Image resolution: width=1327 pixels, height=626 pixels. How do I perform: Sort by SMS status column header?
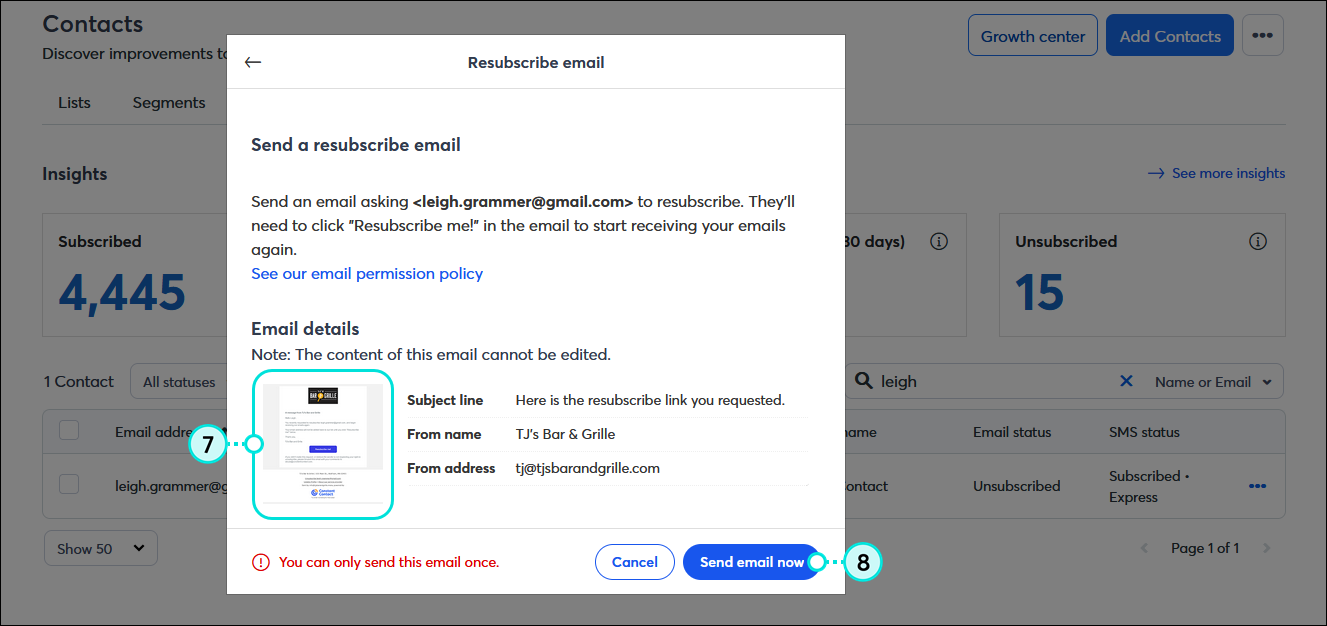(1144, 432)
